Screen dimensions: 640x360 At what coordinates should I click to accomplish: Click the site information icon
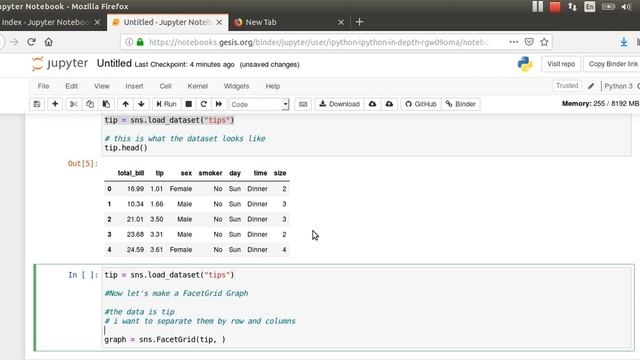point(129,42)
